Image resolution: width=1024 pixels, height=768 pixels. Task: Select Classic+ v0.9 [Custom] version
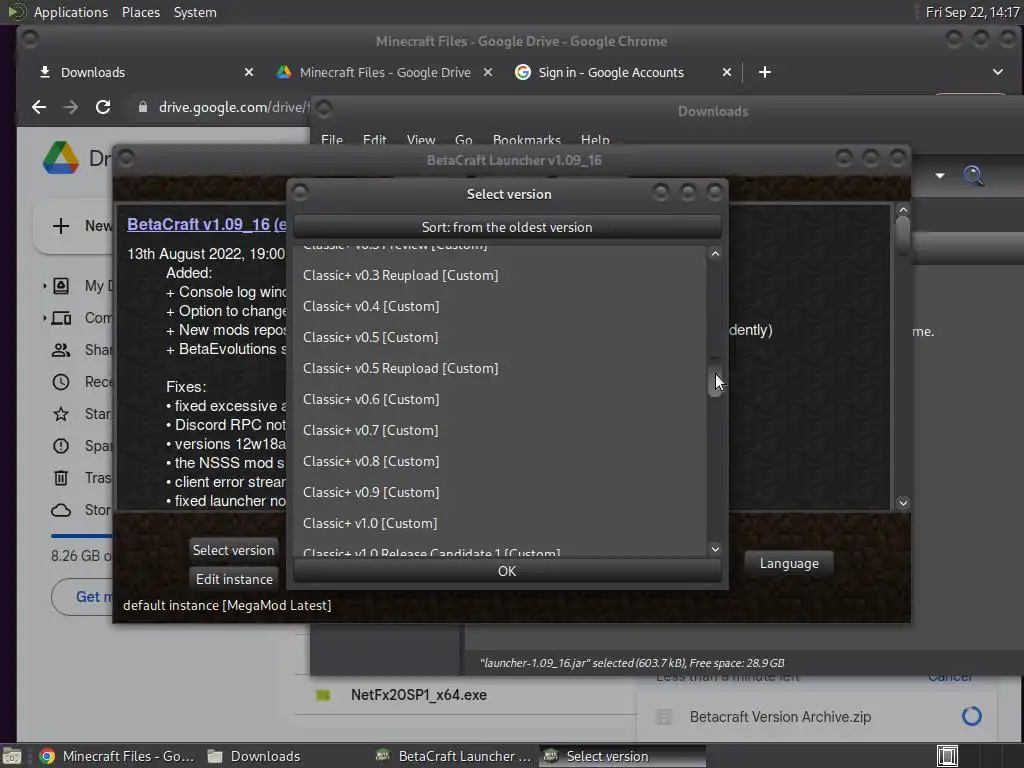pos(500,492)
